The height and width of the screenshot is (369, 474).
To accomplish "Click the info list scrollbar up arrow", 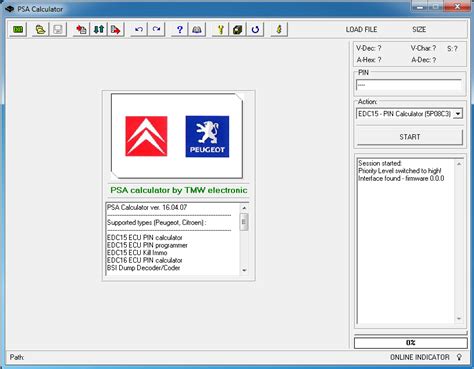I will tap(244, 208).
